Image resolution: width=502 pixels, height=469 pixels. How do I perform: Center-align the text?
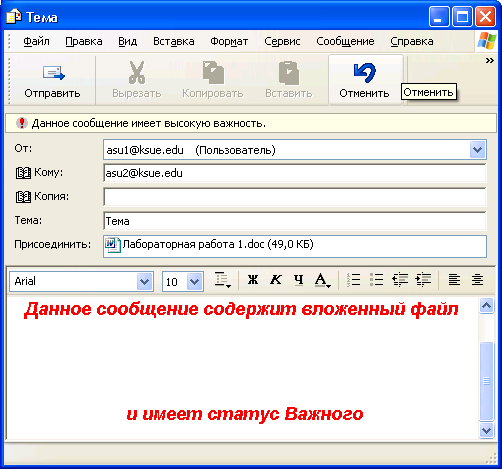click(477, 279)
